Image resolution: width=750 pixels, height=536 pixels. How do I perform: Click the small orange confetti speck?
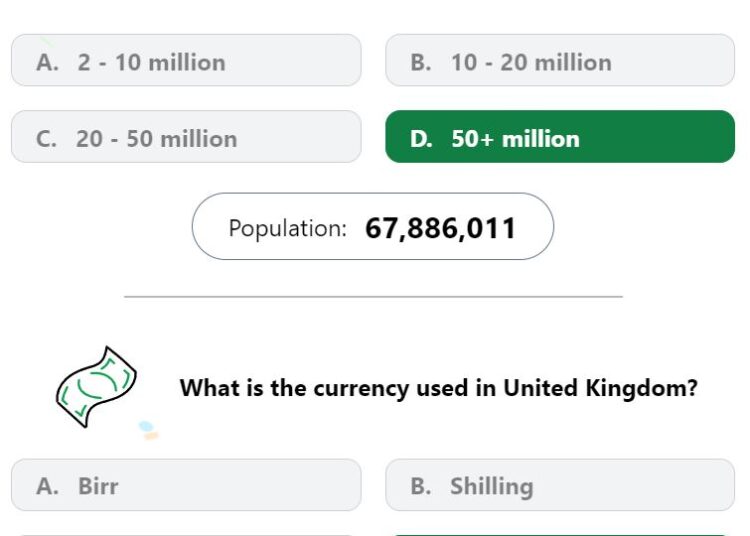click(151, 436)
